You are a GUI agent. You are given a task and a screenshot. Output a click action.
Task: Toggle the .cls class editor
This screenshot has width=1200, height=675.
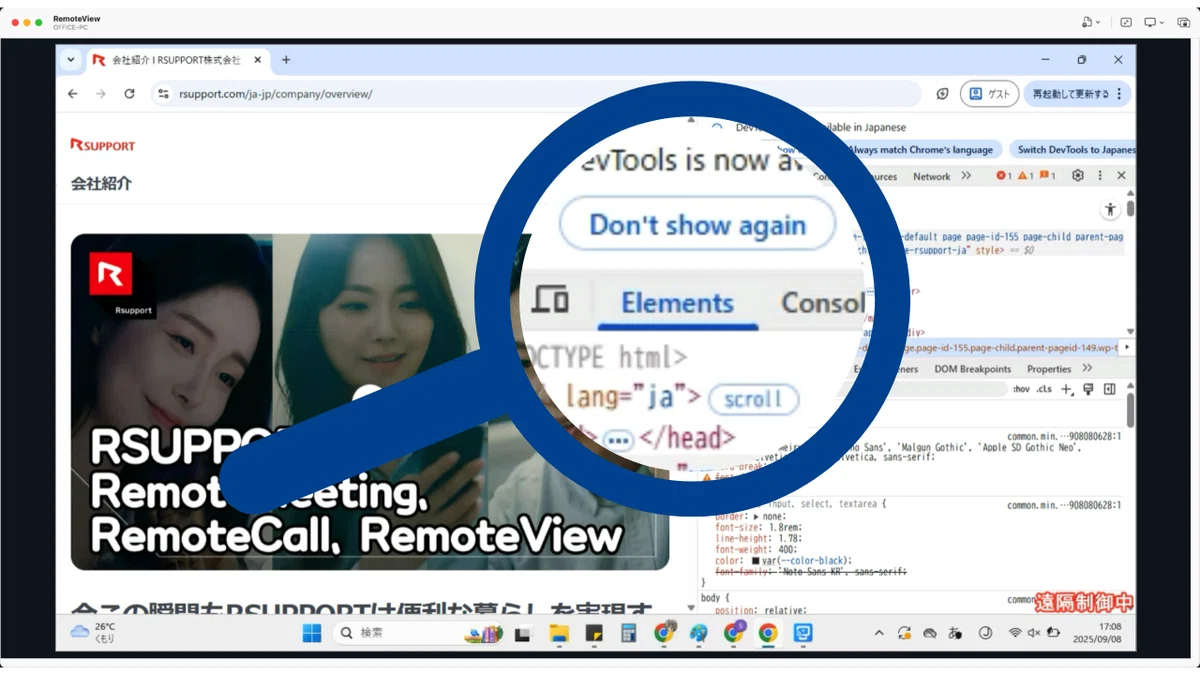click(x=1044, y=389)
